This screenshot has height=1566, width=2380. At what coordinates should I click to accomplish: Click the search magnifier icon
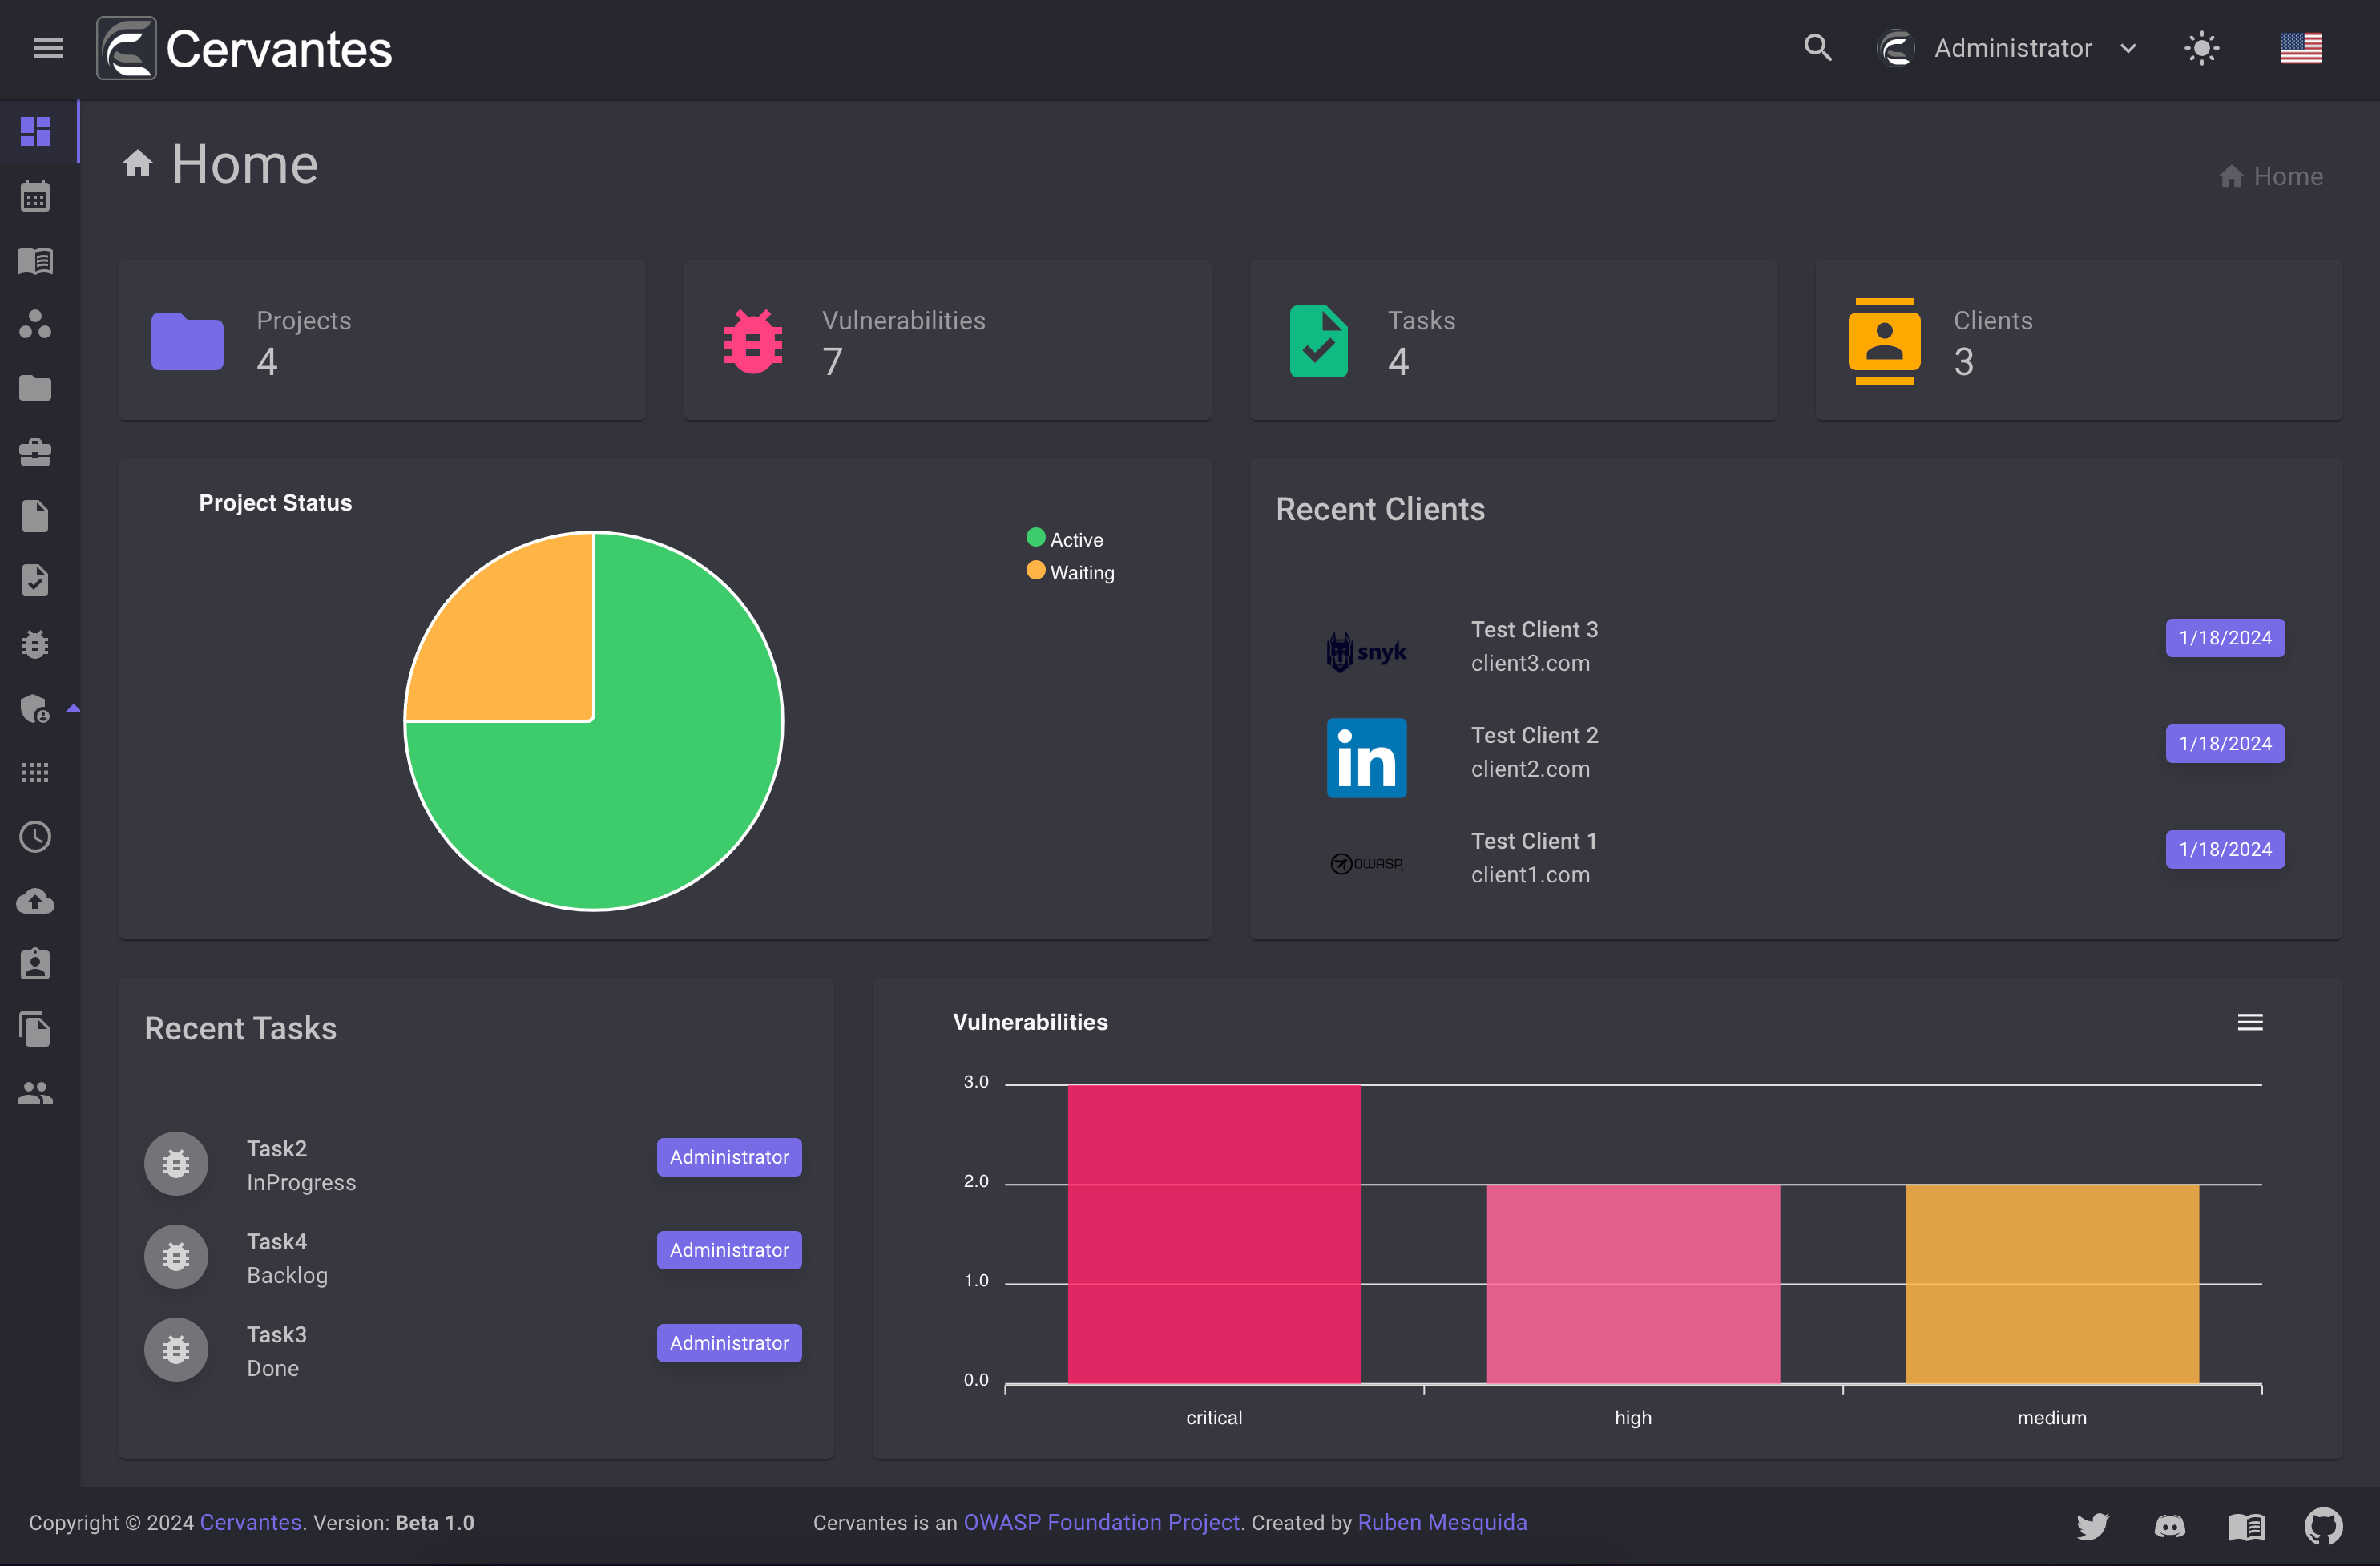pyautogui.click(x=1817, y=48)
